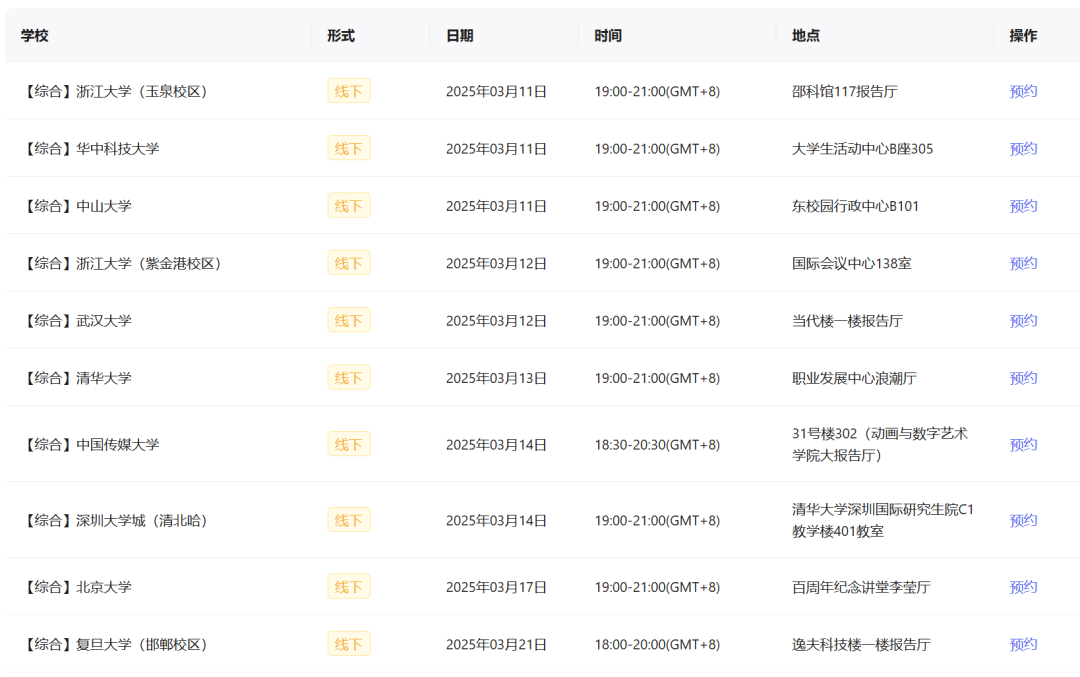Viewport: 1080px width, 677px height.
Task: Click 线下 tag in 中国传媒大学 row
Action: 349,444
